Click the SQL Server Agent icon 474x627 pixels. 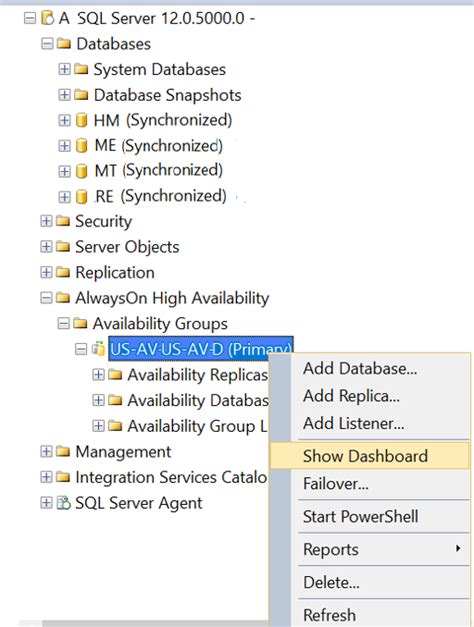(x=63, y=503)
